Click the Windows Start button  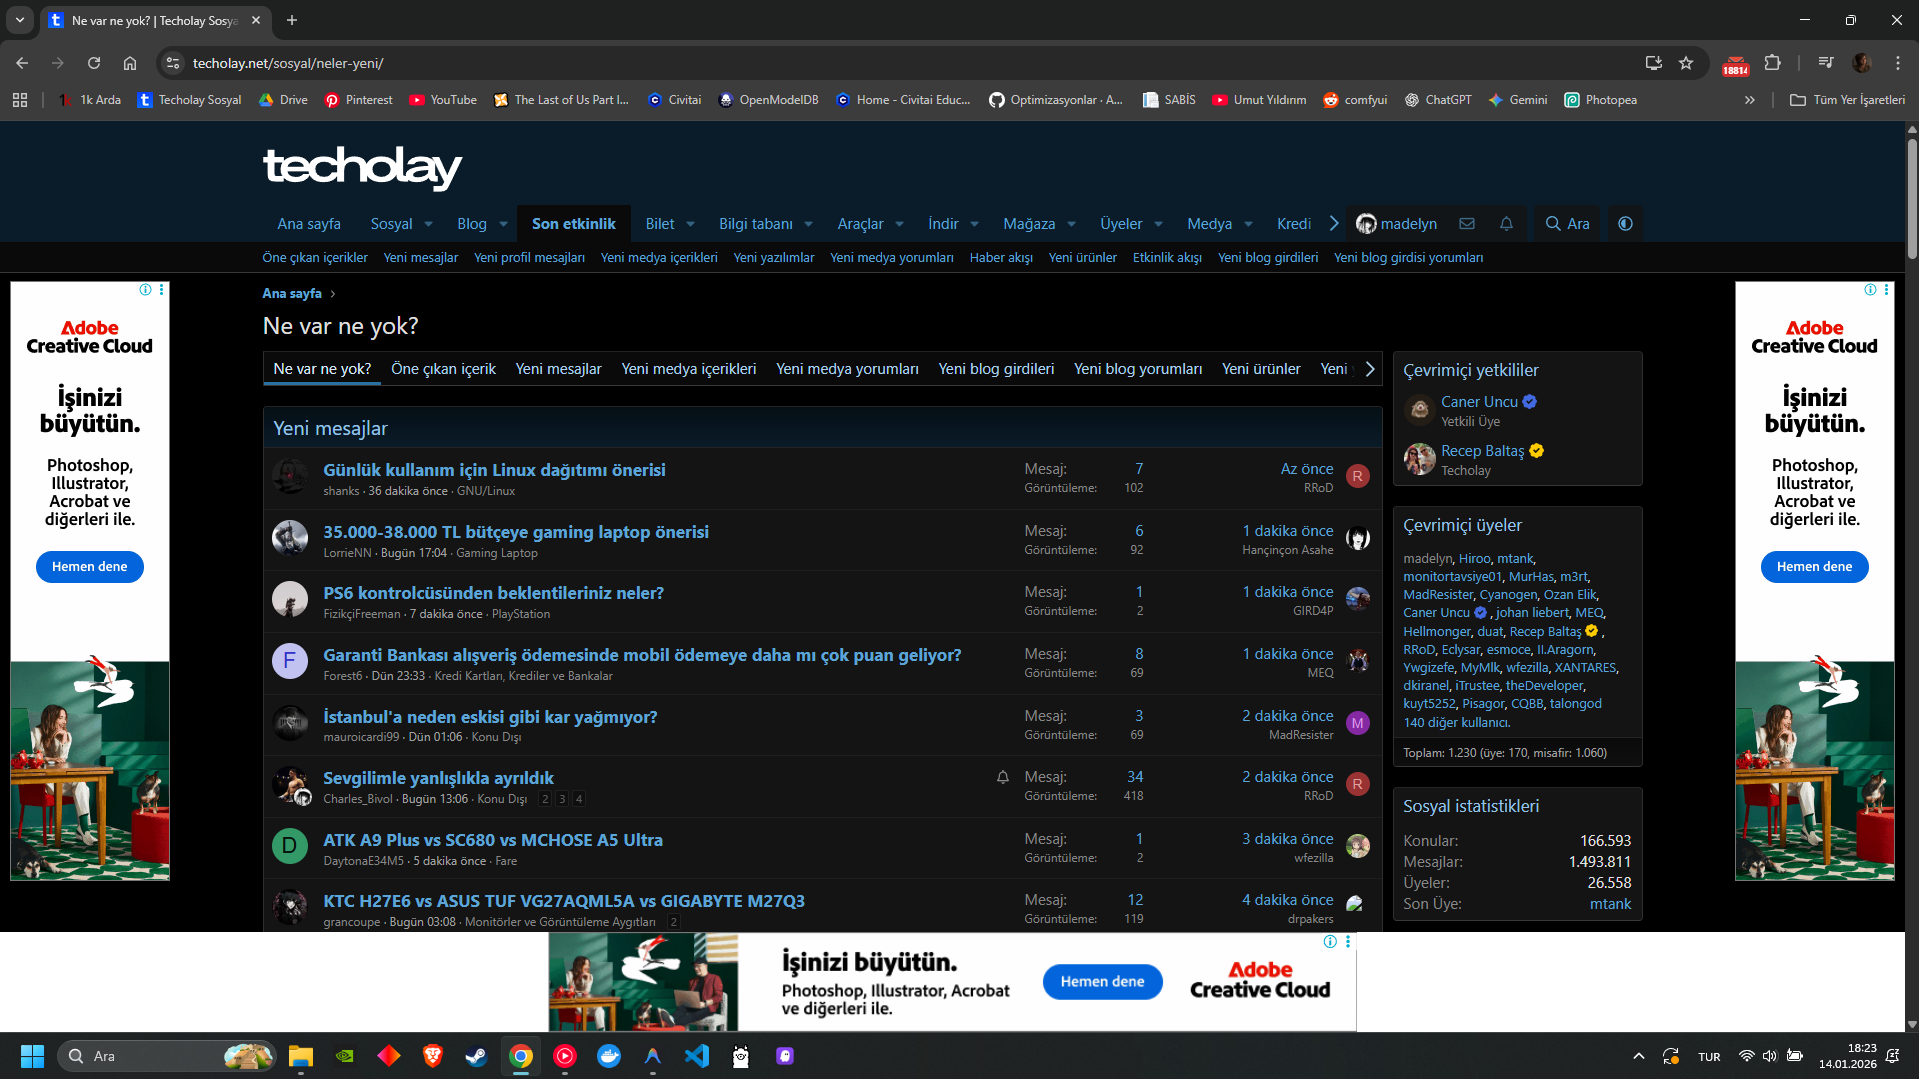pos(32,1056)
